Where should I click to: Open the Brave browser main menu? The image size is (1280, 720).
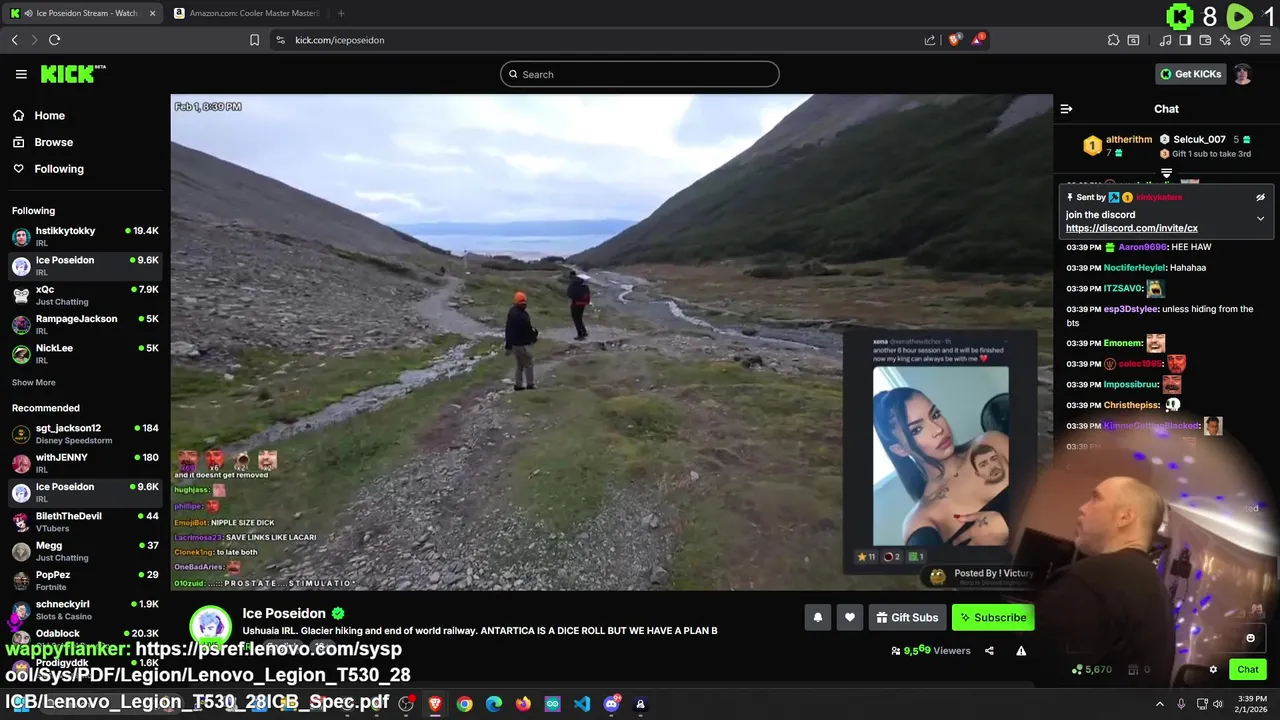(1265, 40)
